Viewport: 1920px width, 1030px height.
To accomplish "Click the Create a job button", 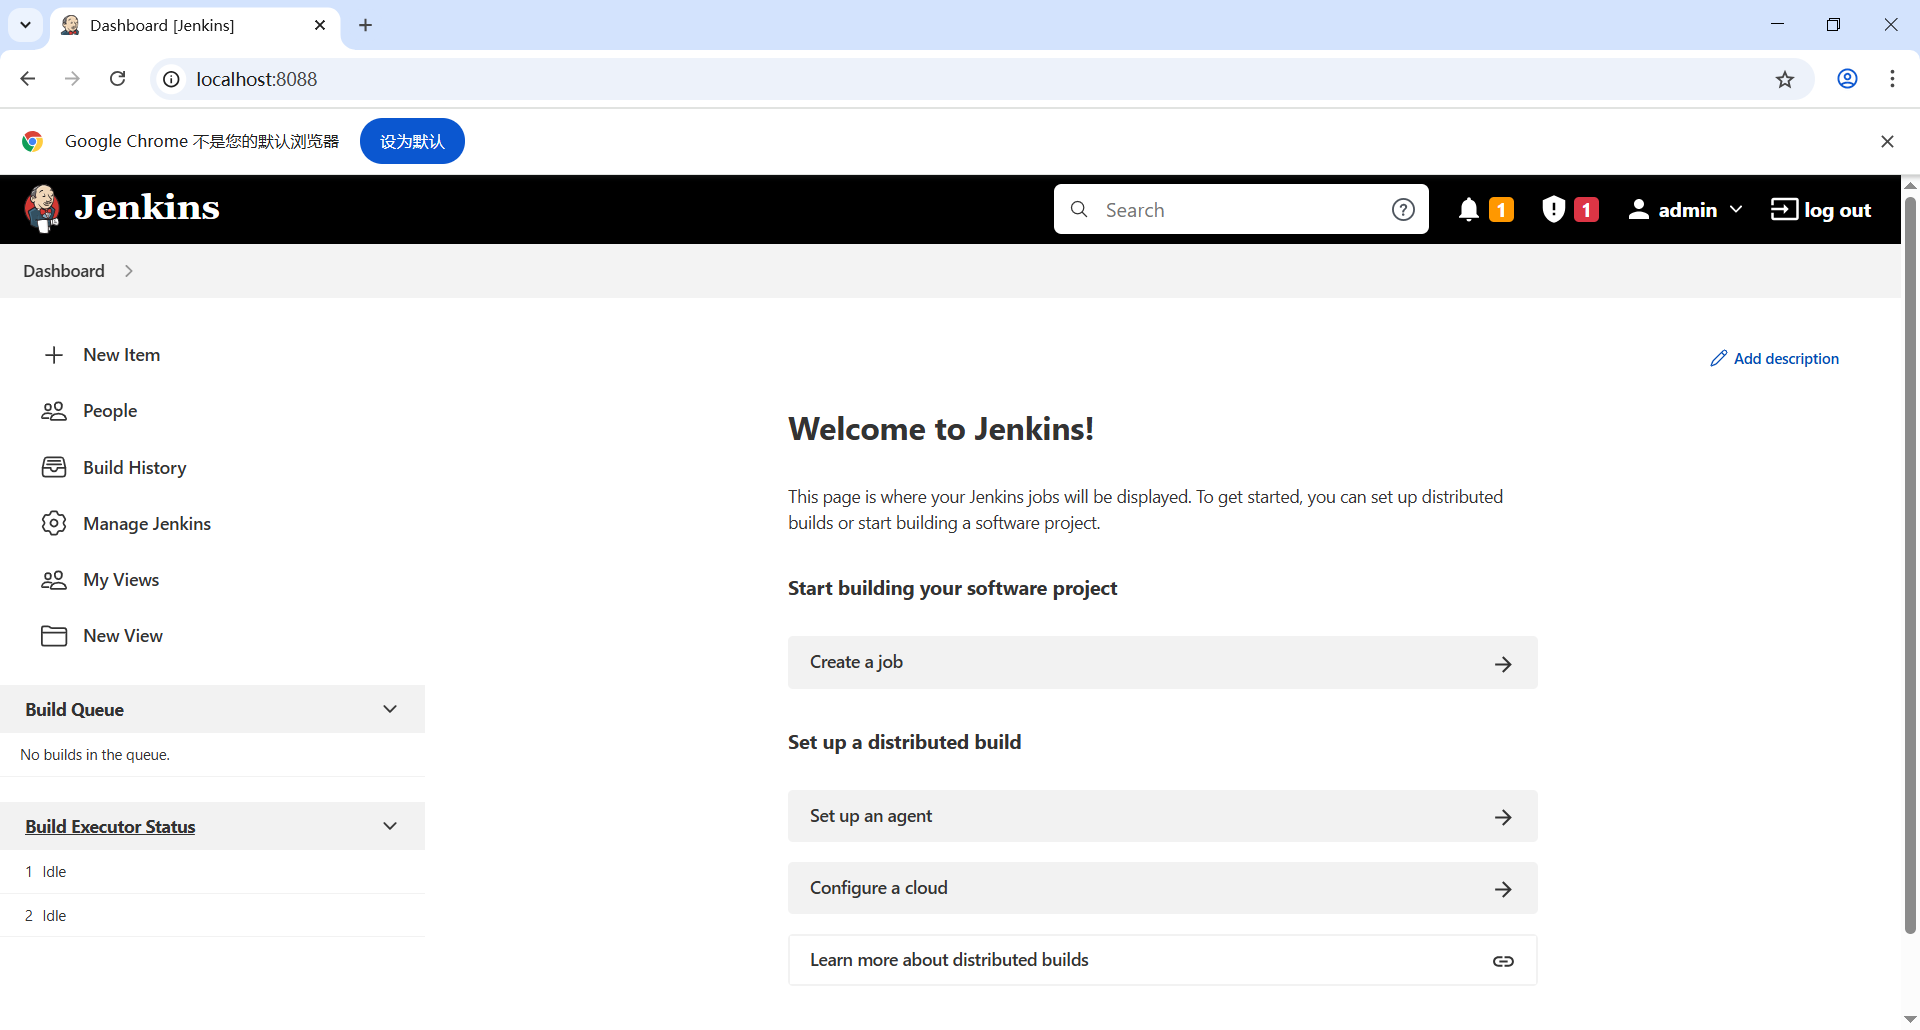I will 1163,663.
